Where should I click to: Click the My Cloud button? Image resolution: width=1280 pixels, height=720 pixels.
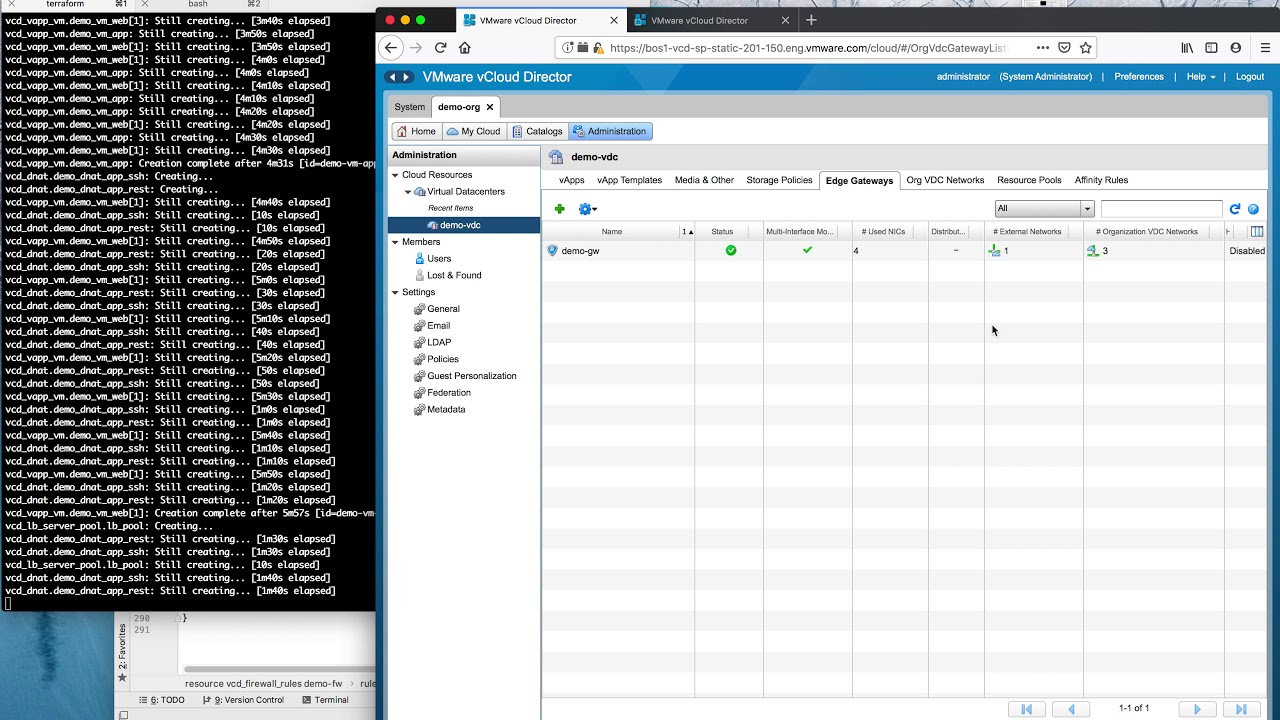(x=473, y=131)
